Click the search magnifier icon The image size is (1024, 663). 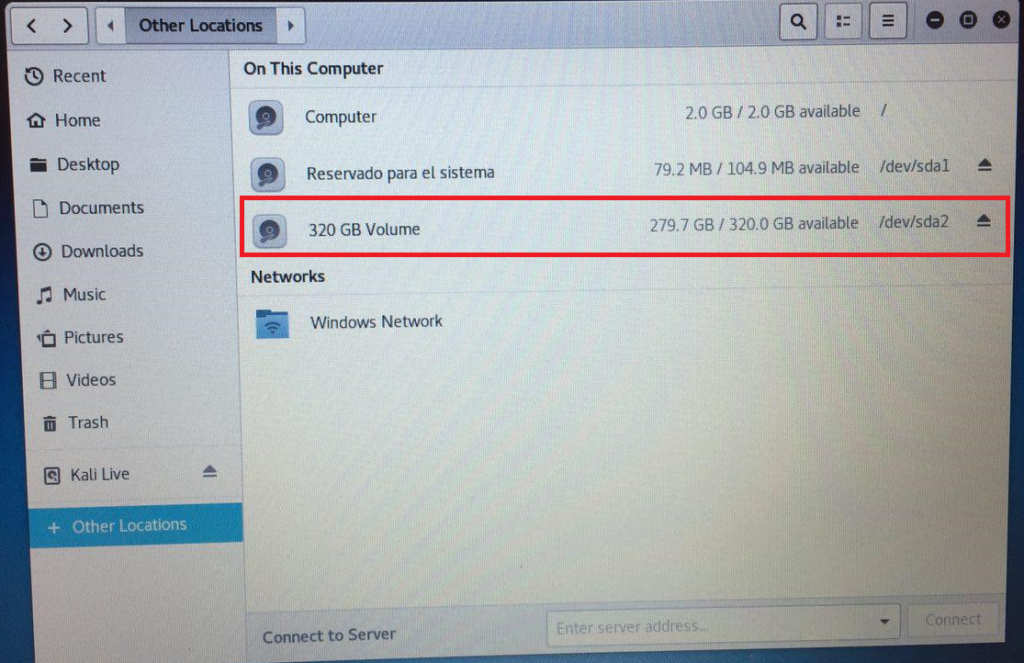pos(798,22)
